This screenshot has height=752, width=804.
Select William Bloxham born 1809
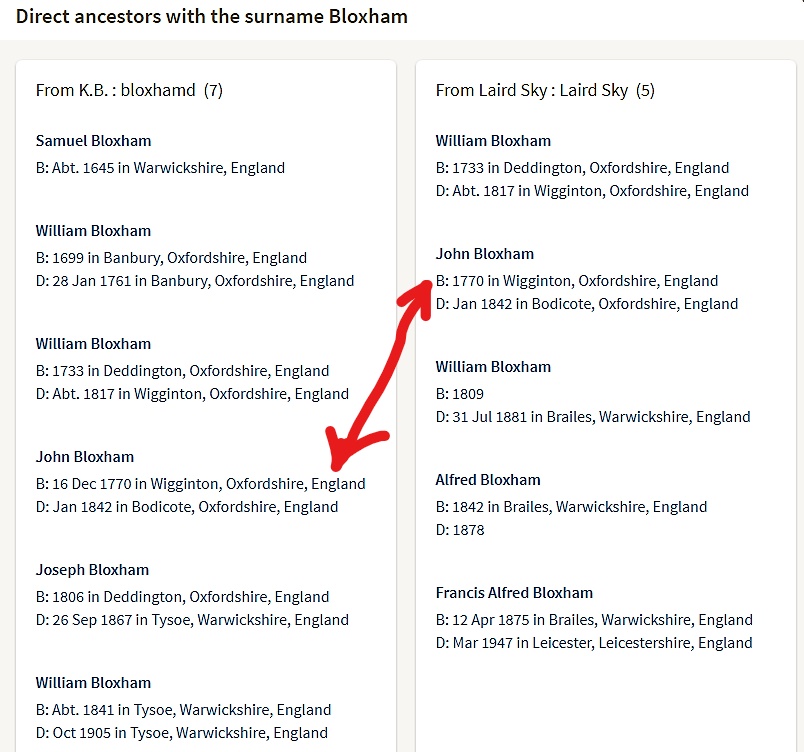click(x=493, y=367)
